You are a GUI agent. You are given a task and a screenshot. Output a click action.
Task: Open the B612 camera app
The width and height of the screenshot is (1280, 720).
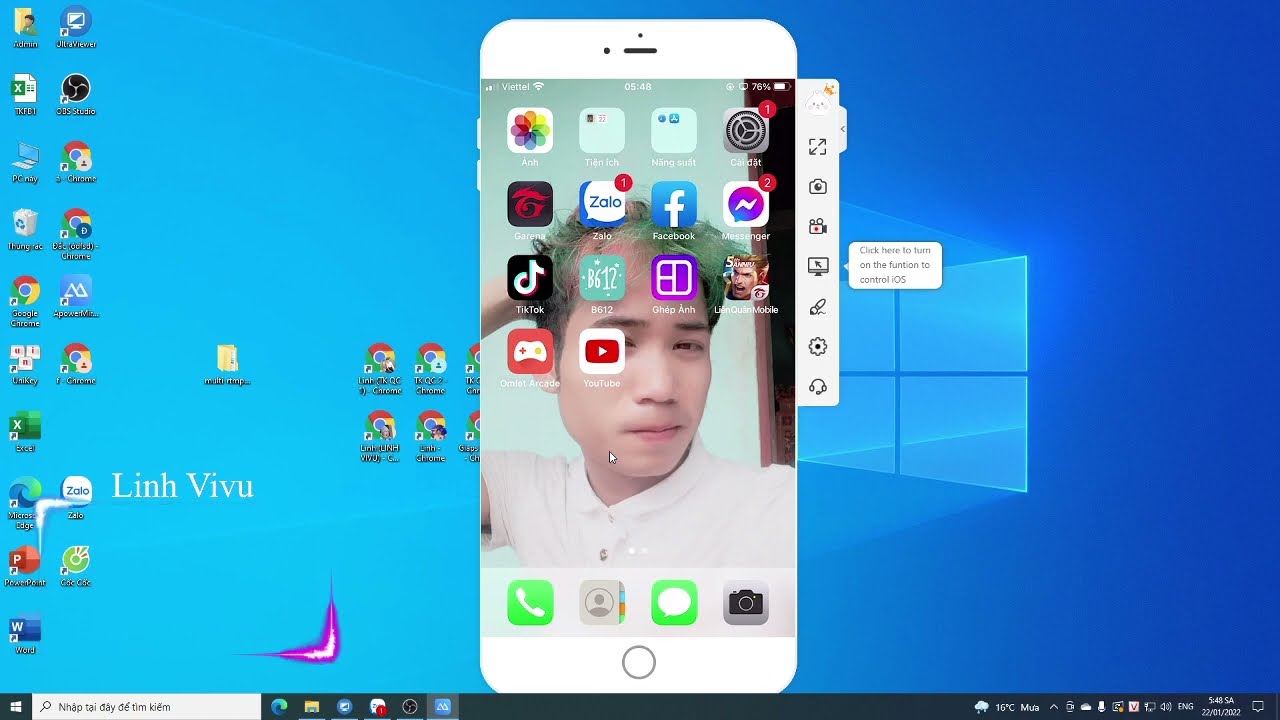coord(602,278)
